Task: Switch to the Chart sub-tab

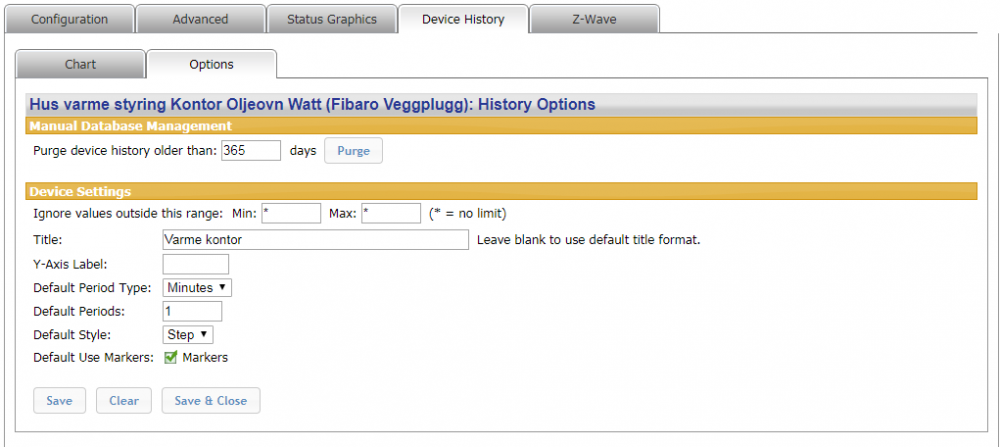Action: pos(80,64)
